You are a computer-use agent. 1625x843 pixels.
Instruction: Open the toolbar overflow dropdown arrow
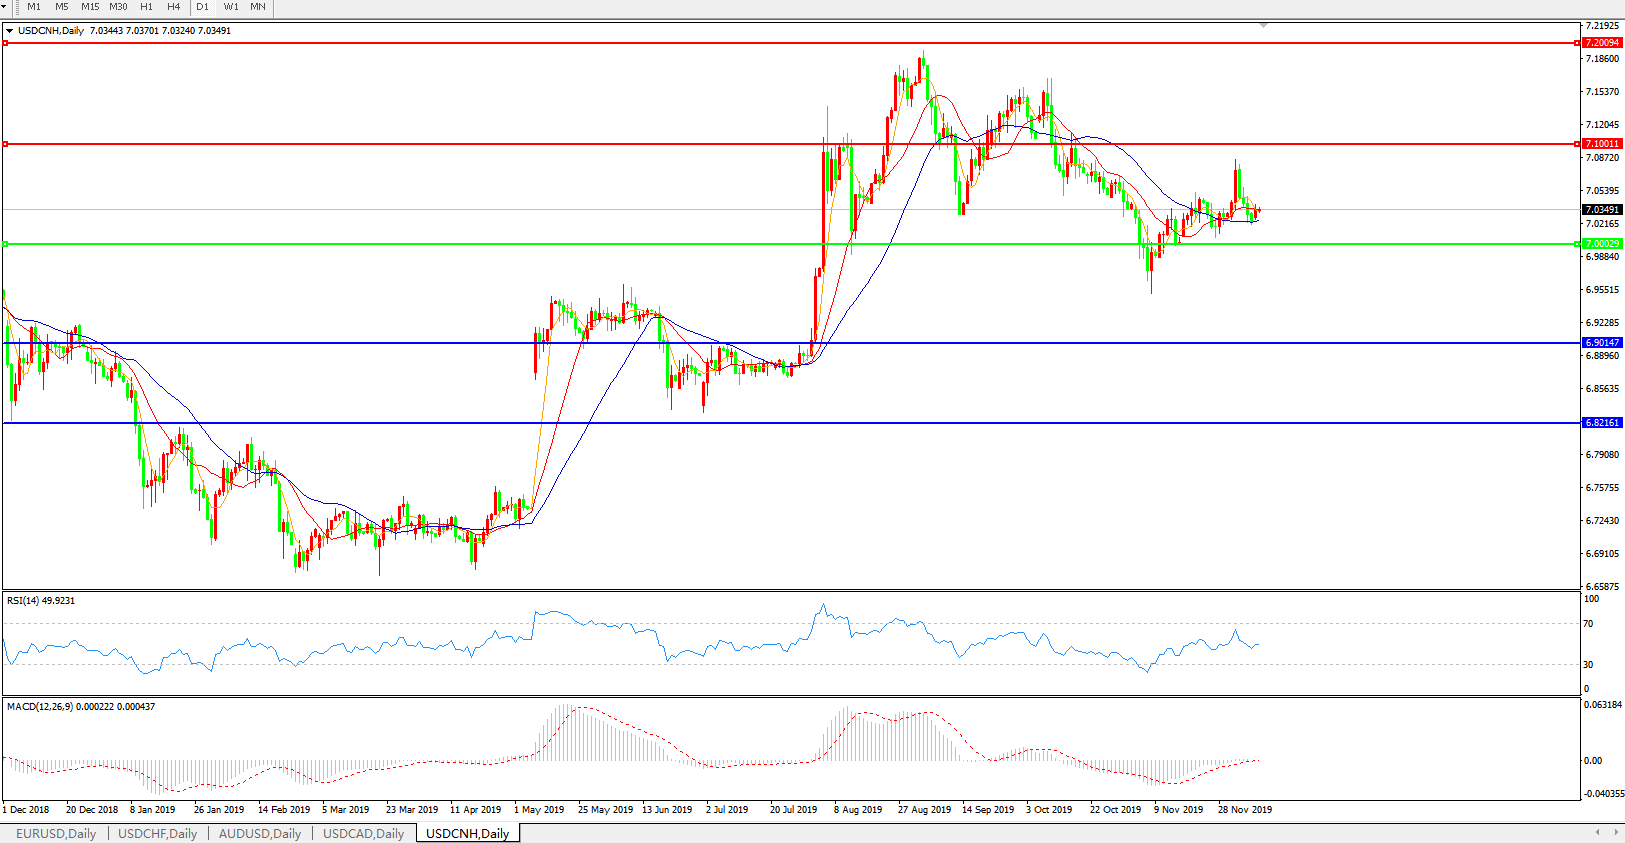click(x=4, y=7)
